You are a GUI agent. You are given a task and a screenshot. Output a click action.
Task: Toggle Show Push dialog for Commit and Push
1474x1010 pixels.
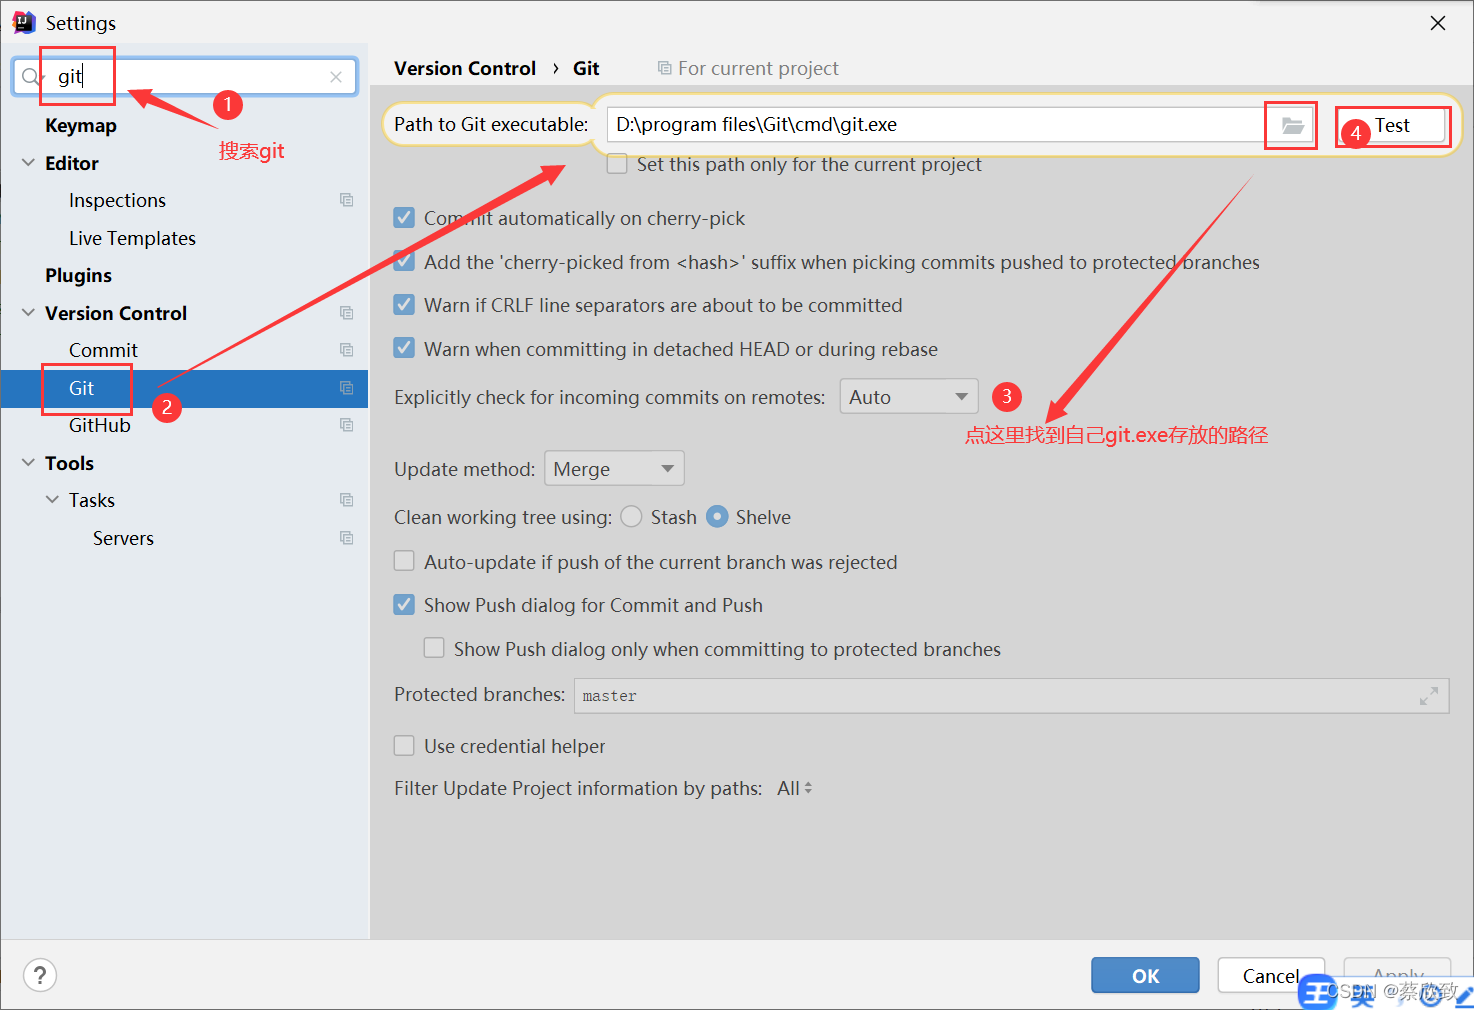pyautogui.click(x=404, y=605)
